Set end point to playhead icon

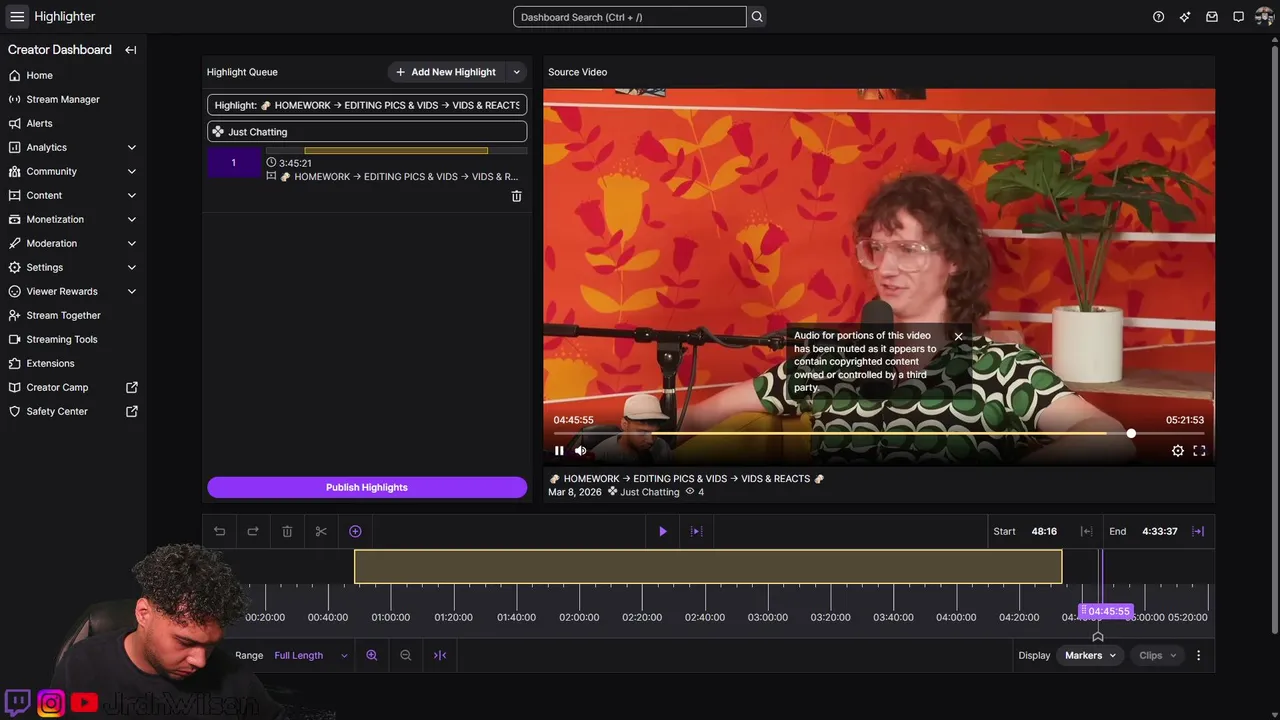tap(1198, 531)
